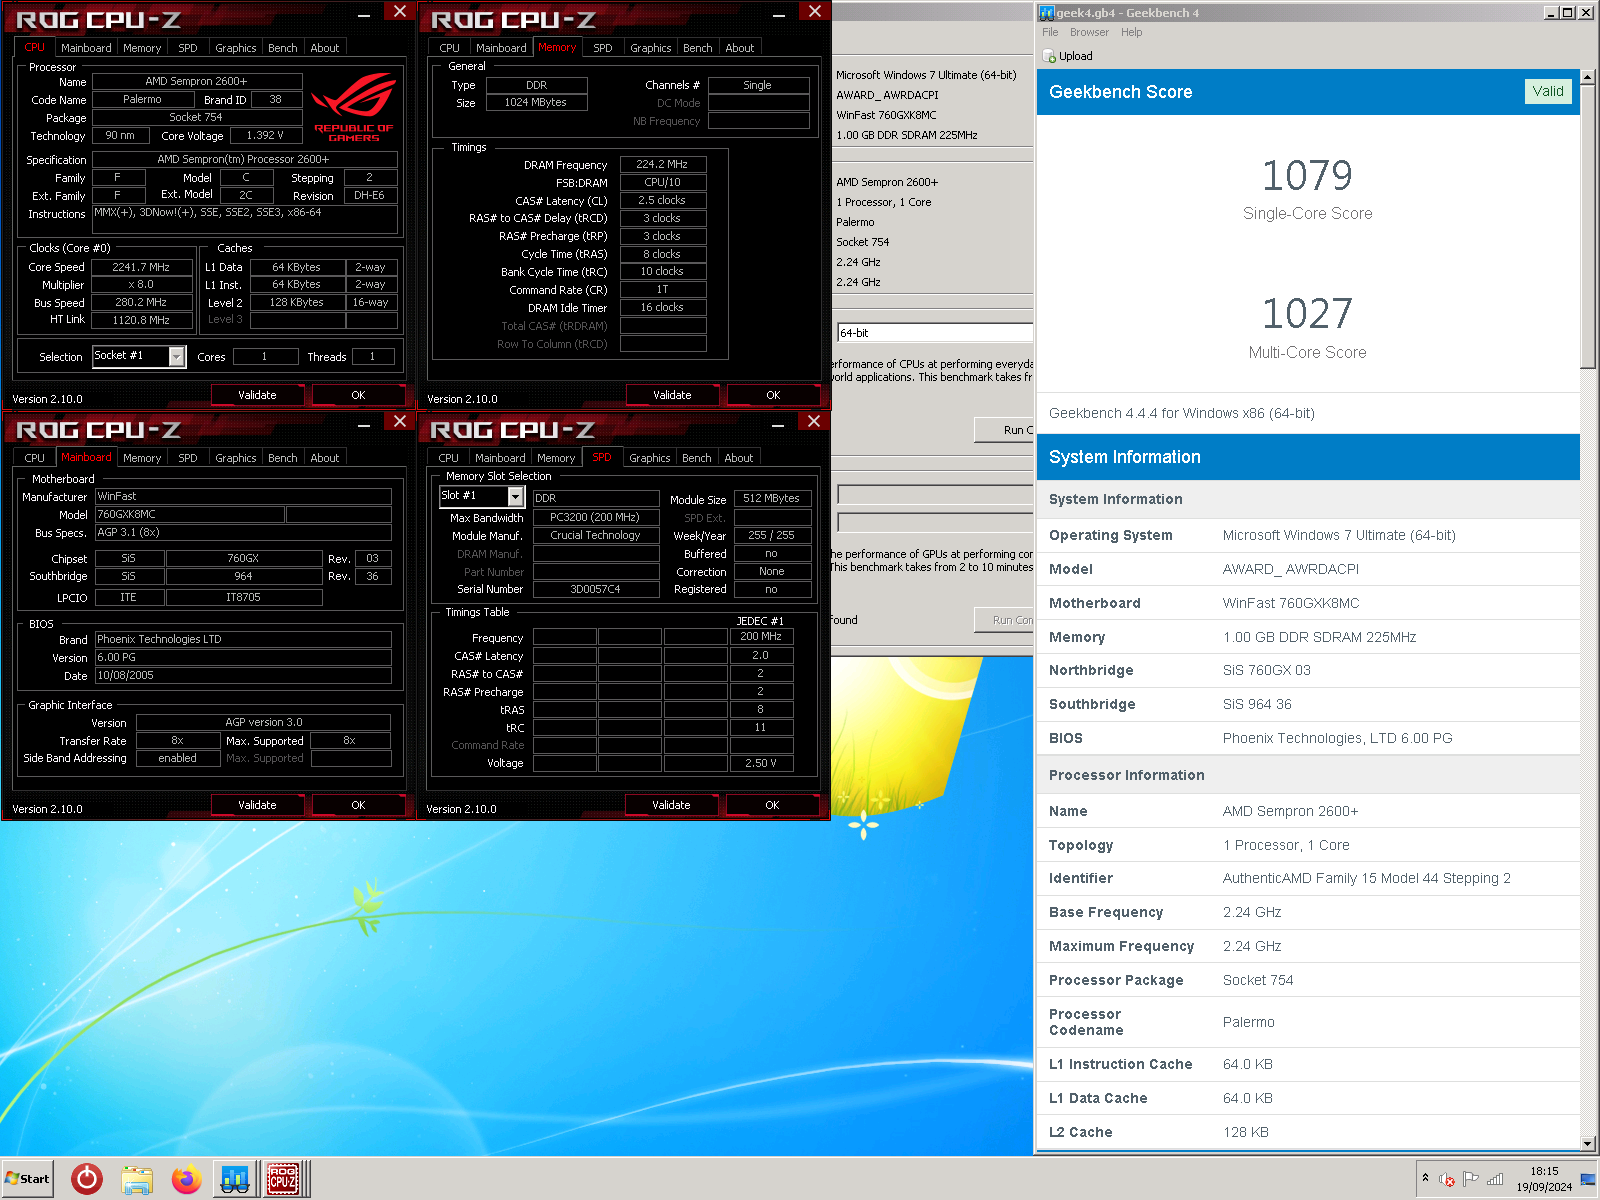Select Bench tab in top-right Memory window
Image resolution: width=1600 pixels, height=1200 pixels.
(x=698, y=48)
